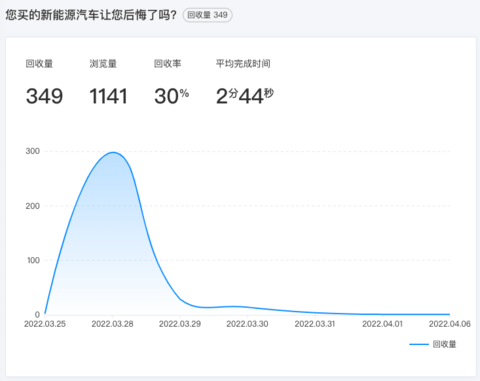Toggle the 回收量 legend line icon
The height and width of the screenshot is (381, 480).
pos(419,344)
